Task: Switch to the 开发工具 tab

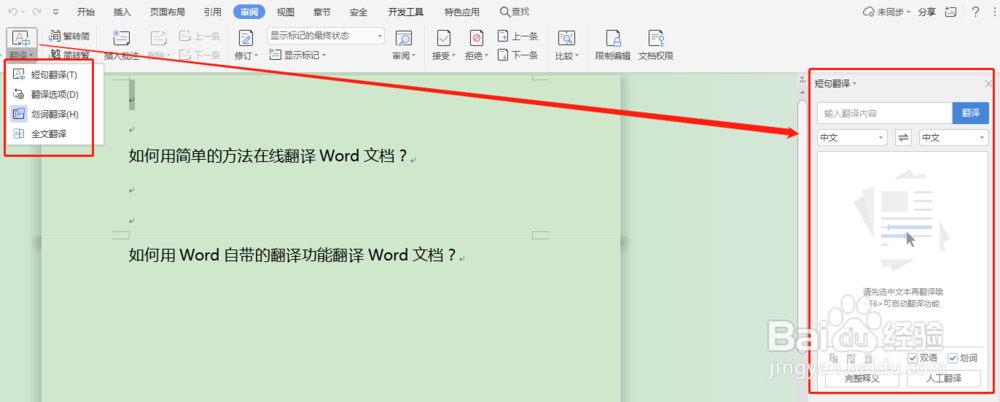Action: (x=406, y=12)
